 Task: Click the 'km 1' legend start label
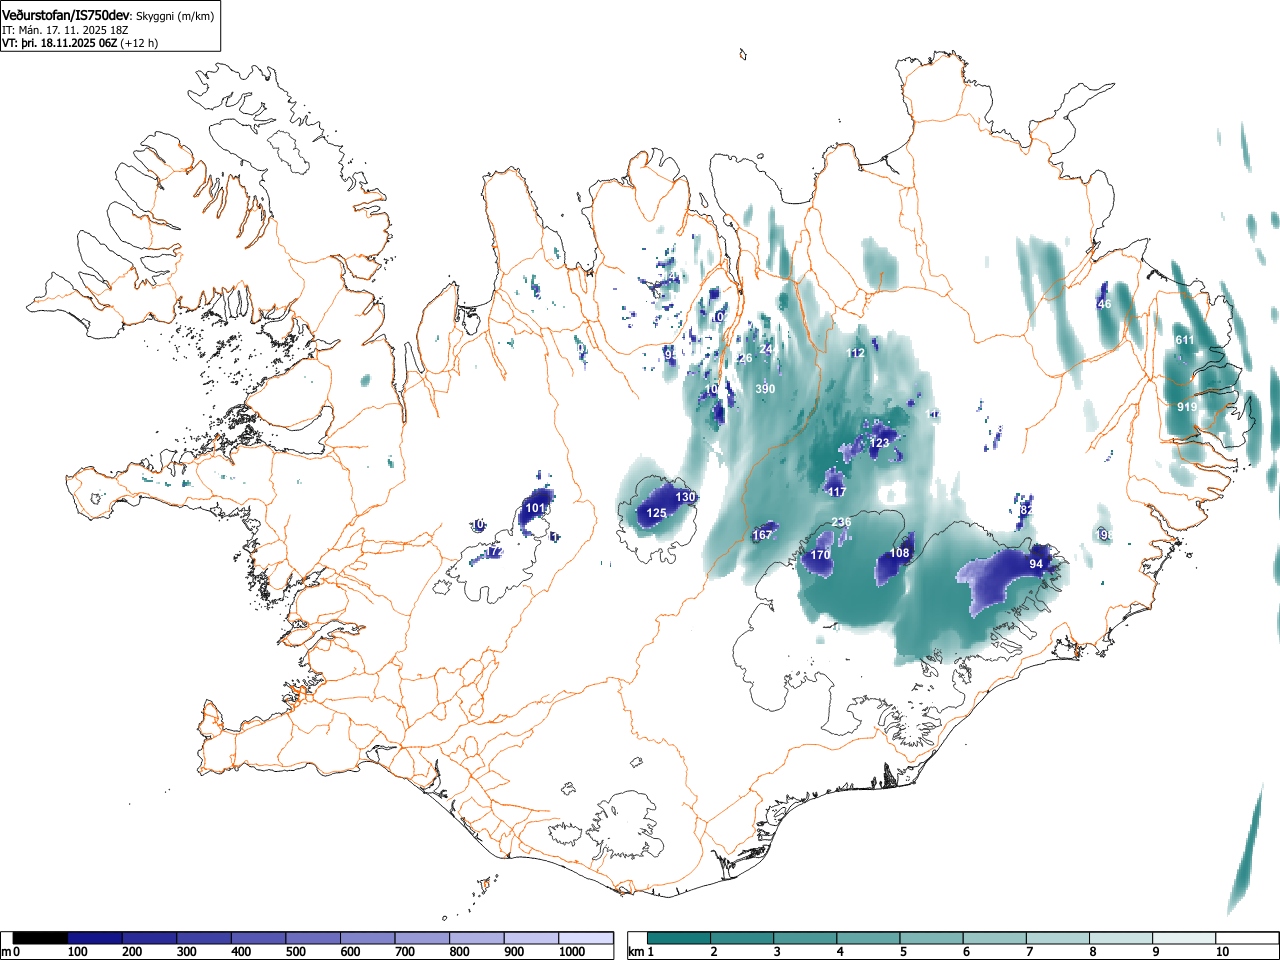[x=641, y=952]
